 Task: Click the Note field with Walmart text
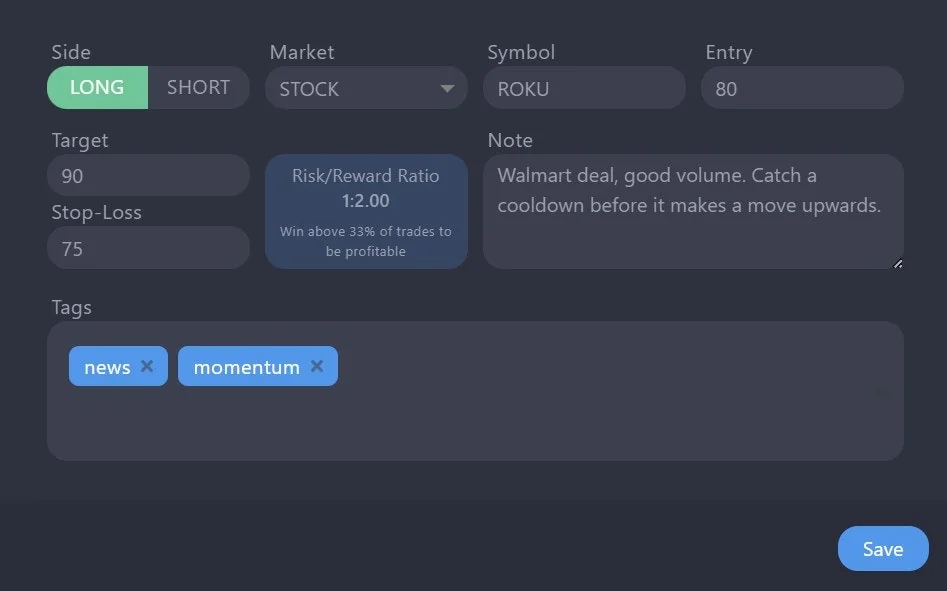click(694, 211)
